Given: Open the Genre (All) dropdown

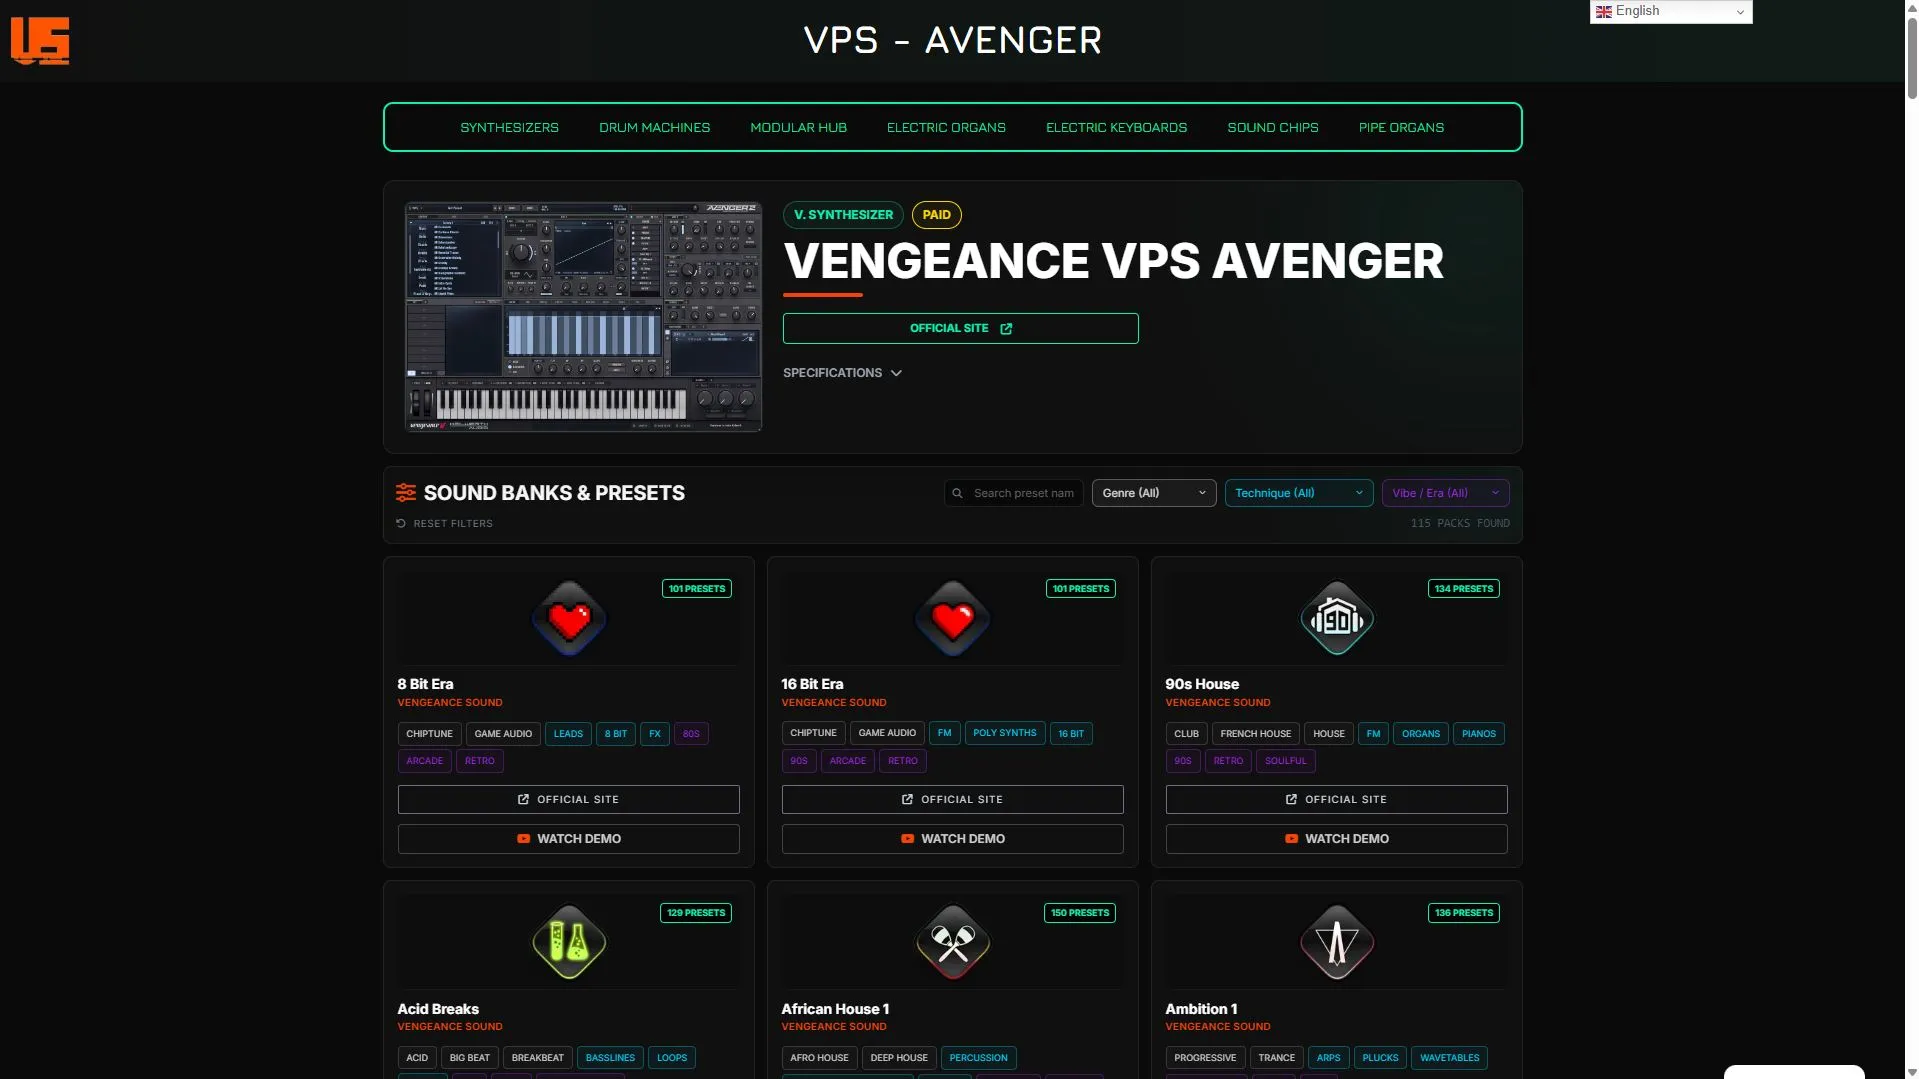Looking at the screenshot, I should click(x=1153, y=493).
